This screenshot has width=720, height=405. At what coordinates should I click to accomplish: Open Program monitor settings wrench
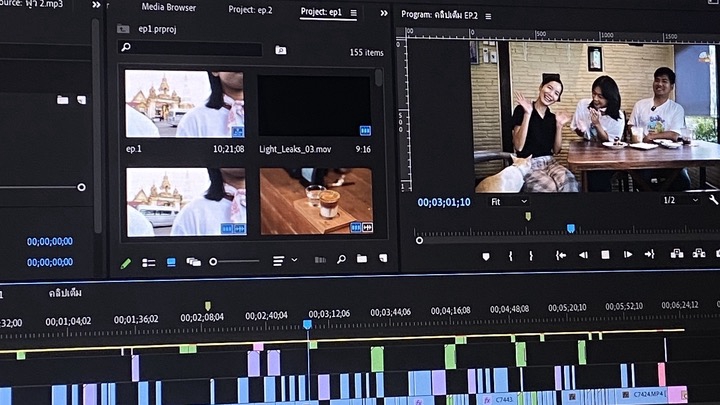tap(713, 200)
